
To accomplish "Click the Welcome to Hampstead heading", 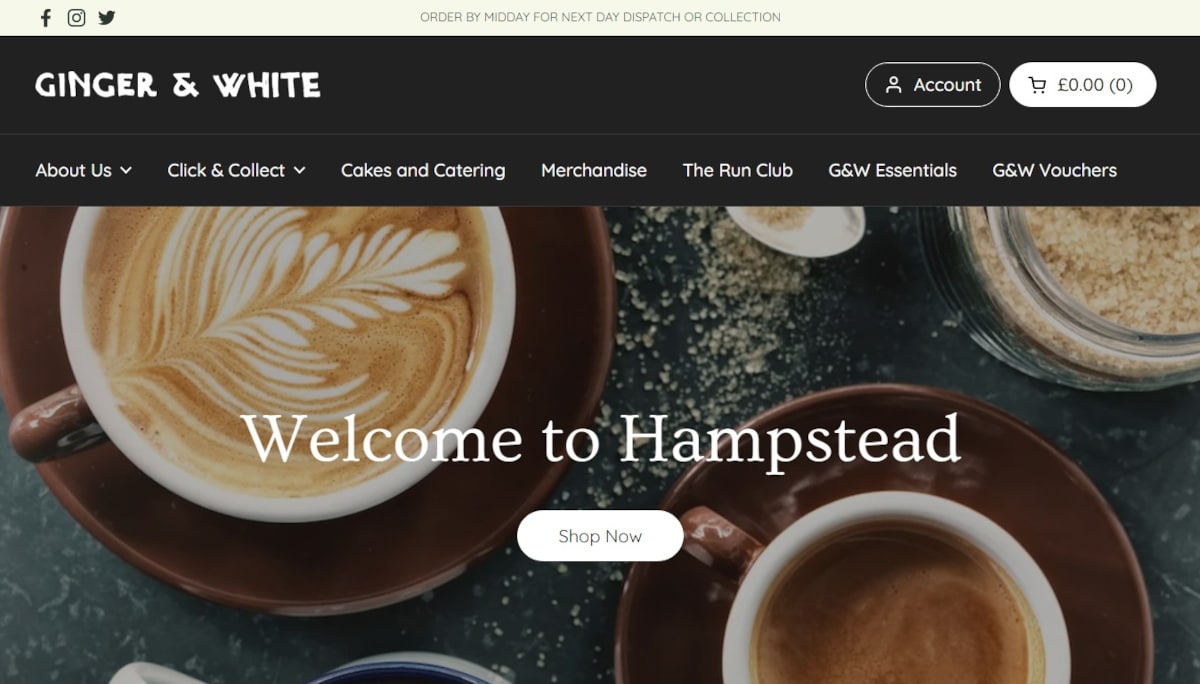I will tap(601, 439).
